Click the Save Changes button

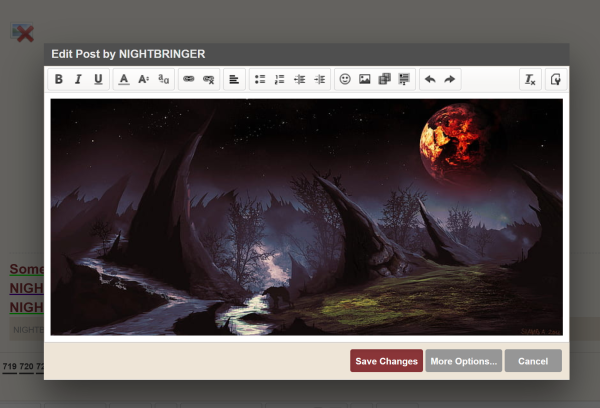pos(386,361)
